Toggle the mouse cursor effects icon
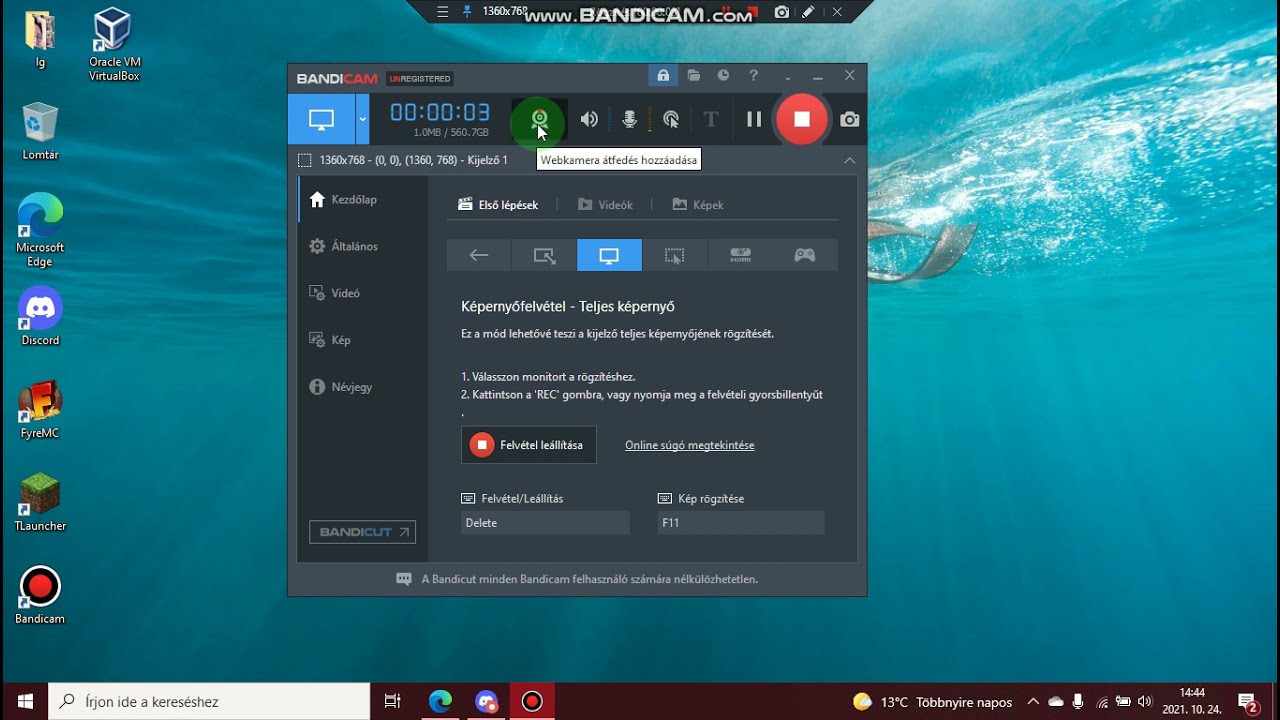The width and height of the screenshot is (1280, 720). click(671, 120)
